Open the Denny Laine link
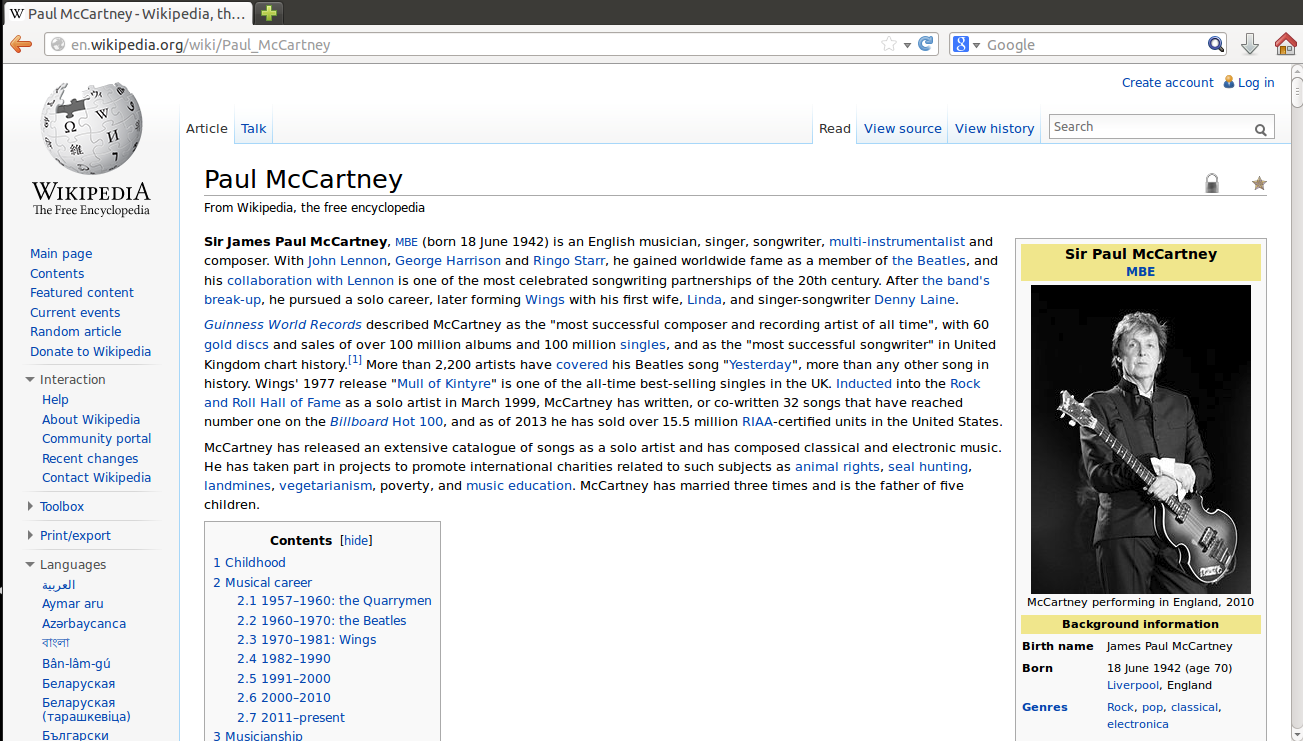 point(915,300)
